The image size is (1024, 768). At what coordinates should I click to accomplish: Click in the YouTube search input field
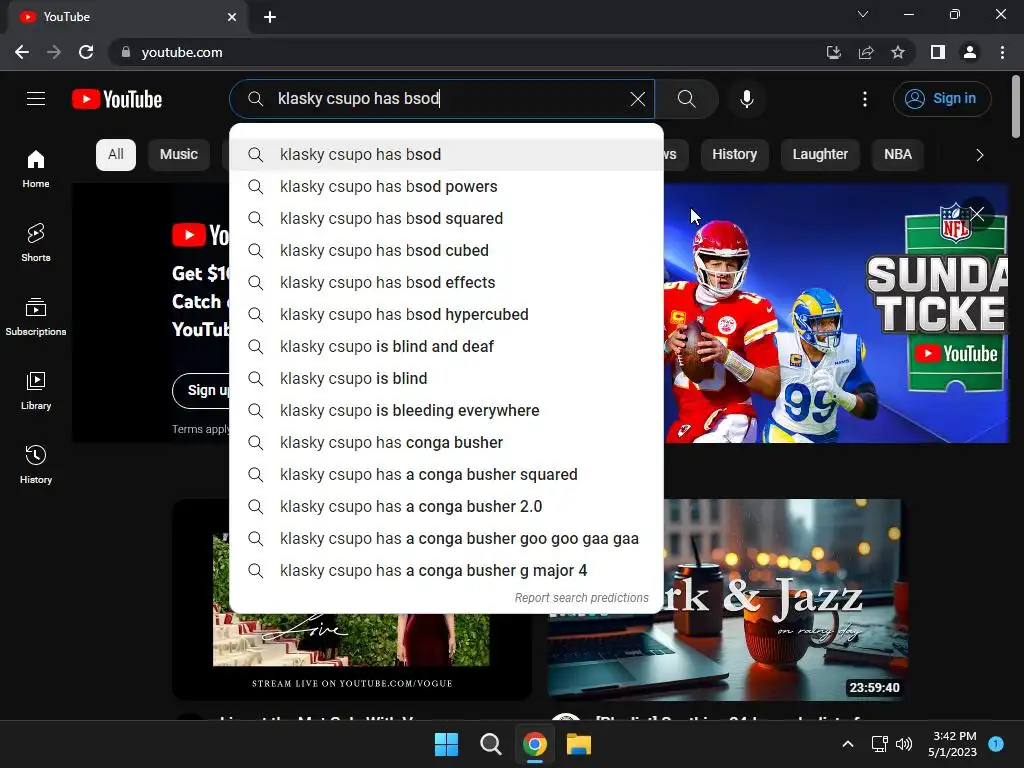pos(441,99)
